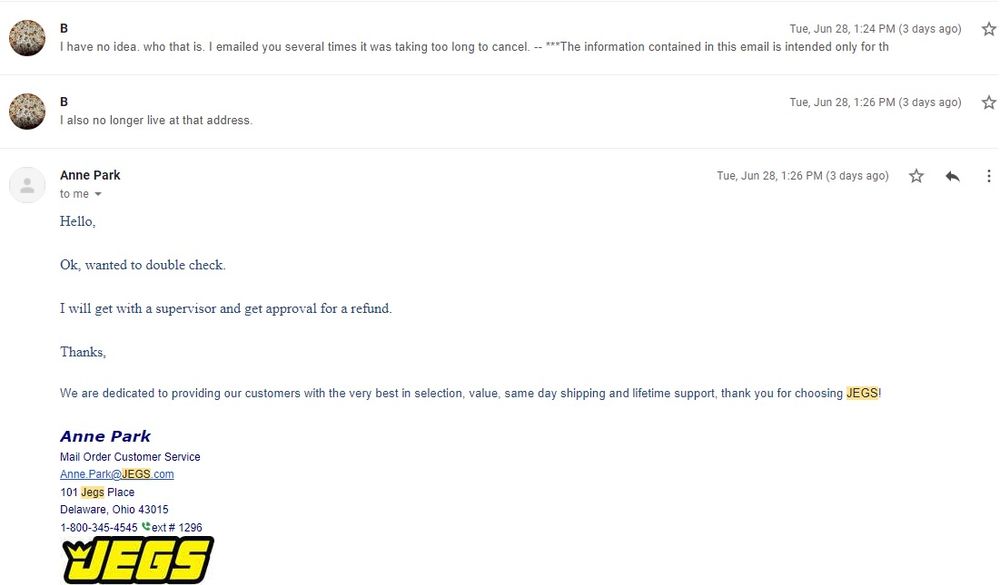1000x585 pixels.
Task: Expand message 'I also no longer live'
Action: tap(156, 120)
